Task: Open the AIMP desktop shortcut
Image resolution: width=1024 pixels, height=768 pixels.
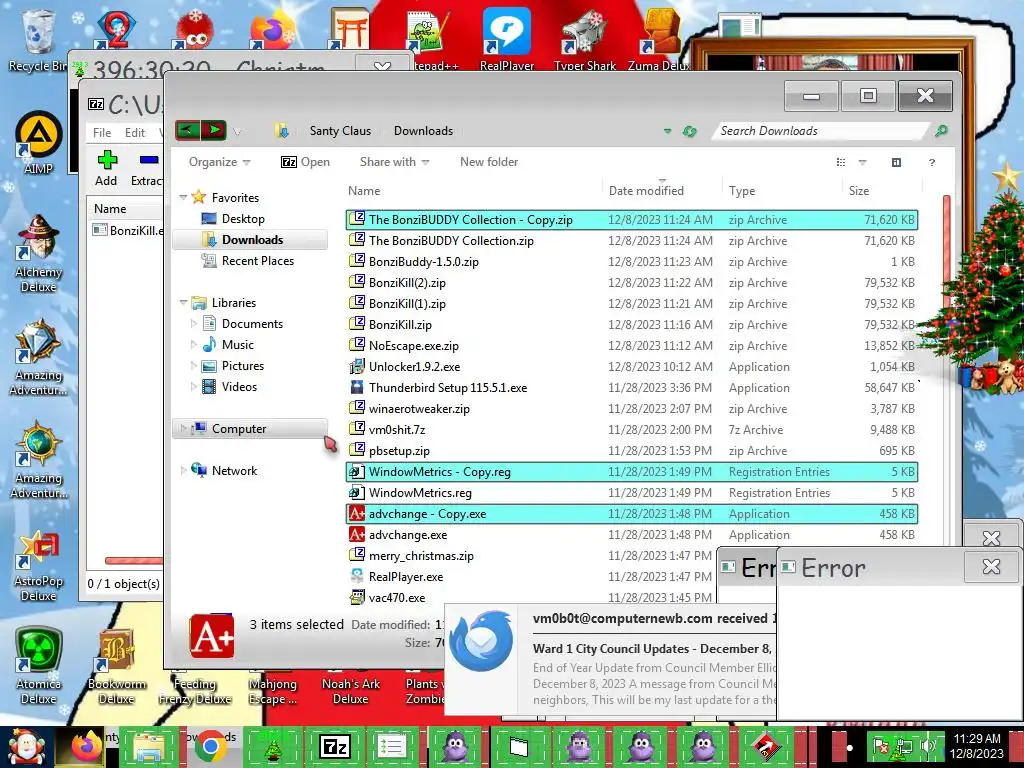Action: coord(39,142)
